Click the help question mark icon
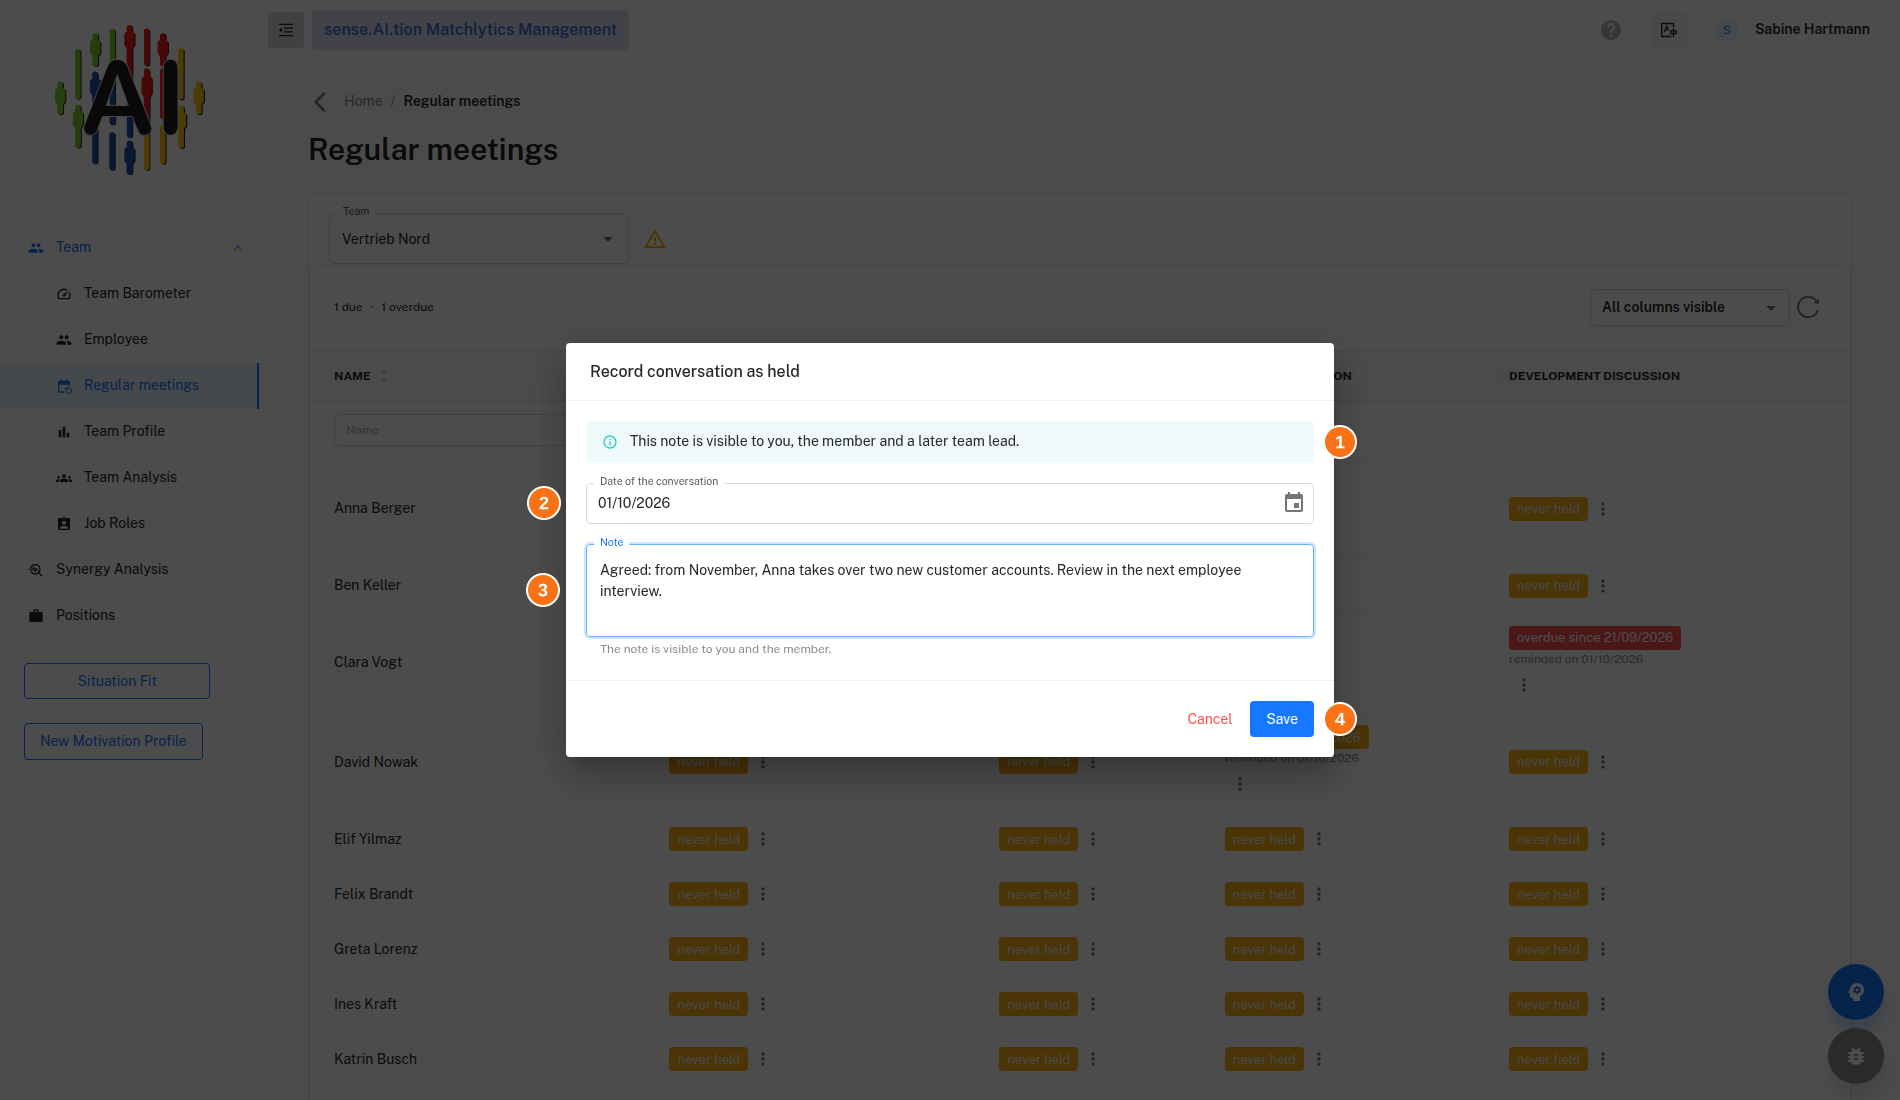 pos(1611,30)
